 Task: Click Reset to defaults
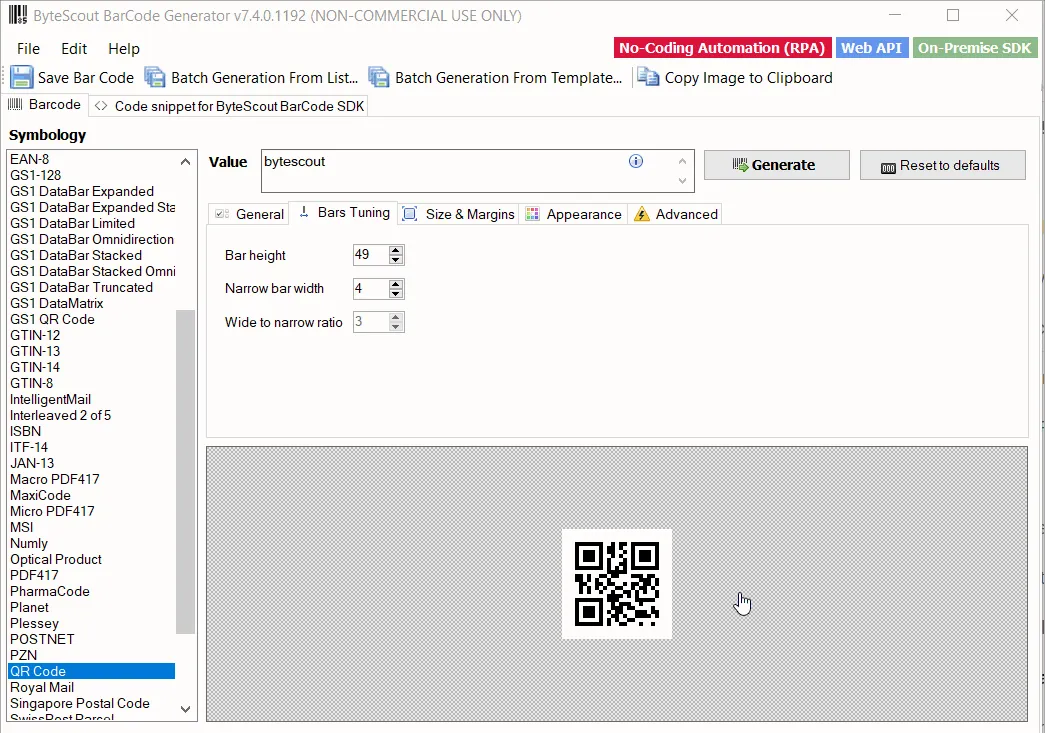(942, 164)
